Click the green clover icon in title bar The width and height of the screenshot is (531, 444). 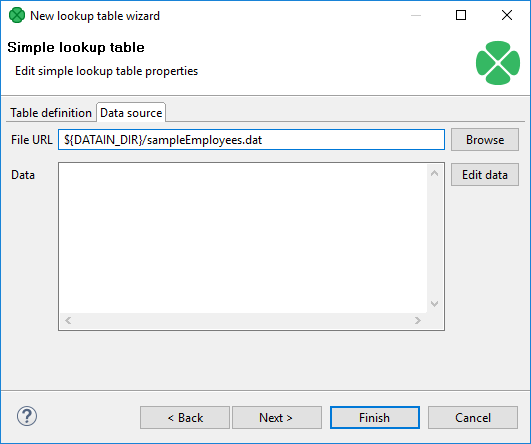[x=17, y=16]
